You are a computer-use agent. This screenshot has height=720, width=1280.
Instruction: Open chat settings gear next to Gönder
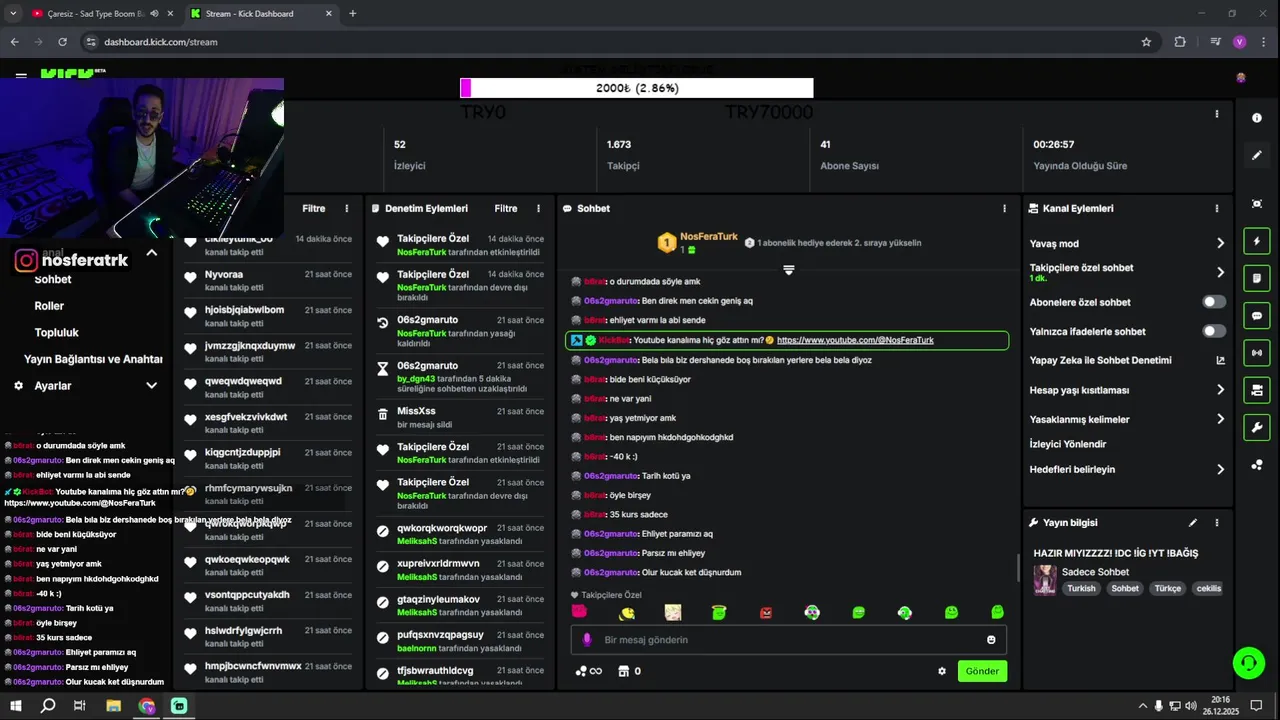click(941, 671)
